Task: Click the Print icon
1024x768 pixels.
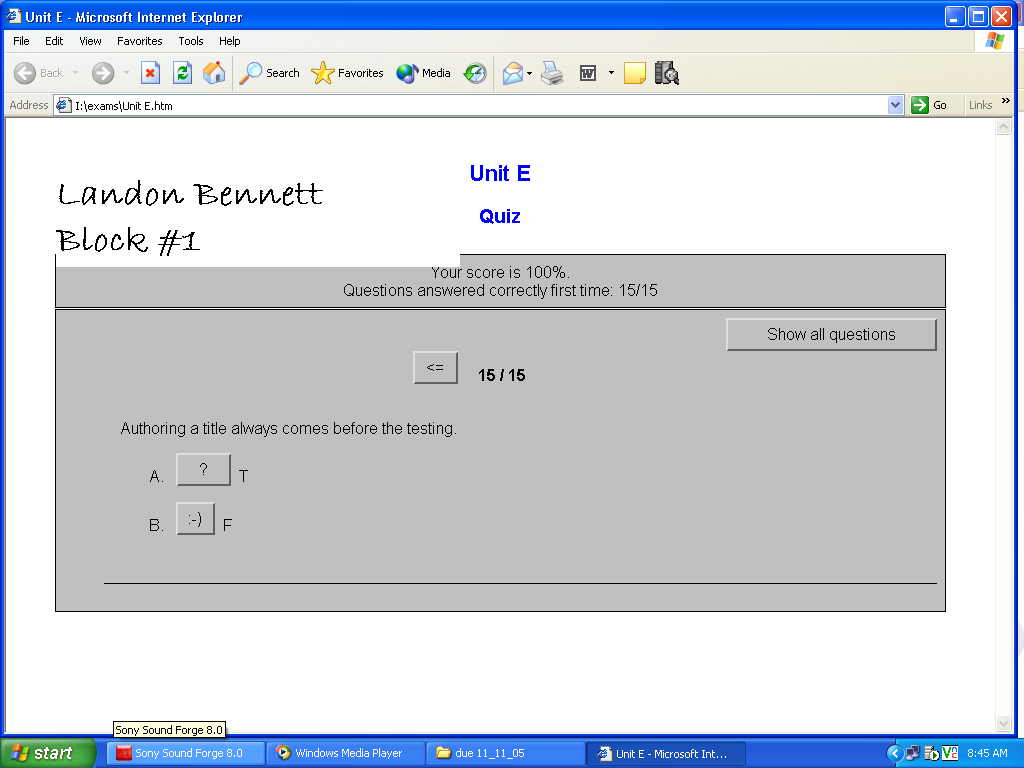Action: pos(552,73)
